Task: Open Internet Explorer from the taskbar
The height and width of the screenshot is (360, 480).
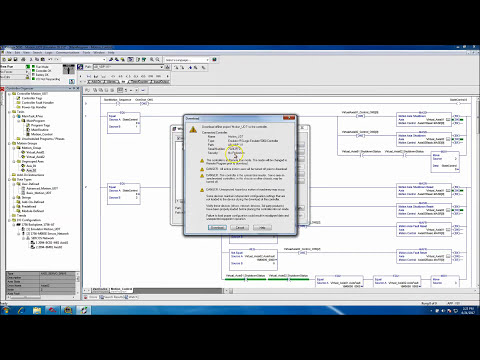Action: click(21, 310)
